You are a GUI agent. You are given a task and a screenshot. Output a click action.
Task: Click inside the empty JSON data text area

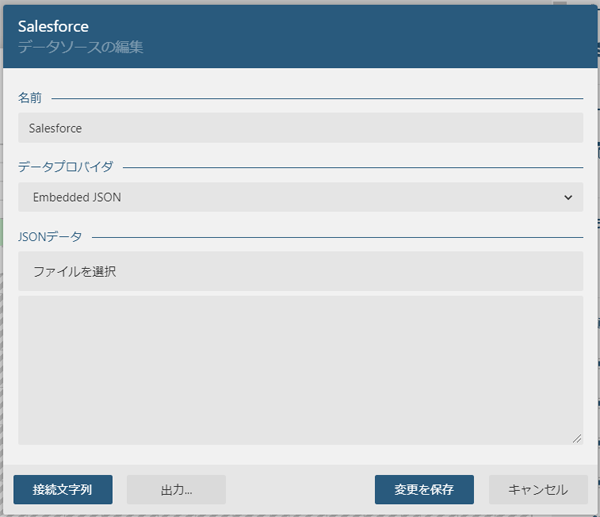tap(300, 370)
